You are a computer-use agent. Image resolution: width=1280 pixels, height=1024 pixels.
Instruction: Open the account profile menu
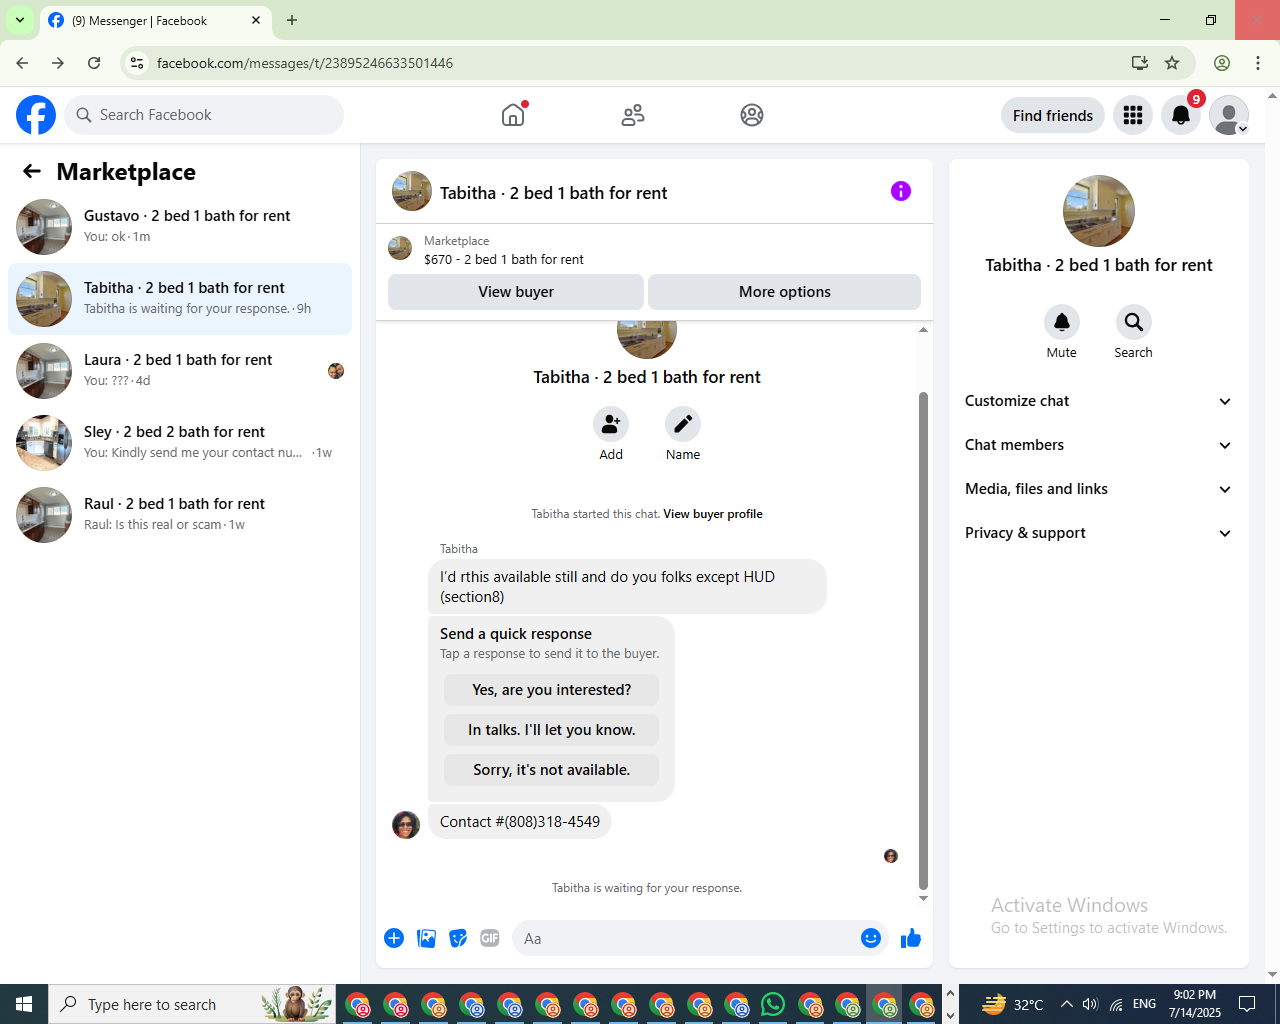click(x=1229, y=115)
